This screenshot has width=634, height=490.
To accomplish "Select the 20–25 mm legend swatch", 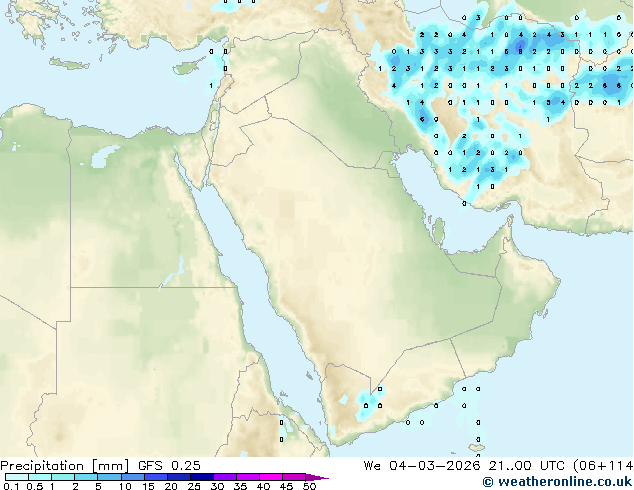I will (x=179, y=477).
